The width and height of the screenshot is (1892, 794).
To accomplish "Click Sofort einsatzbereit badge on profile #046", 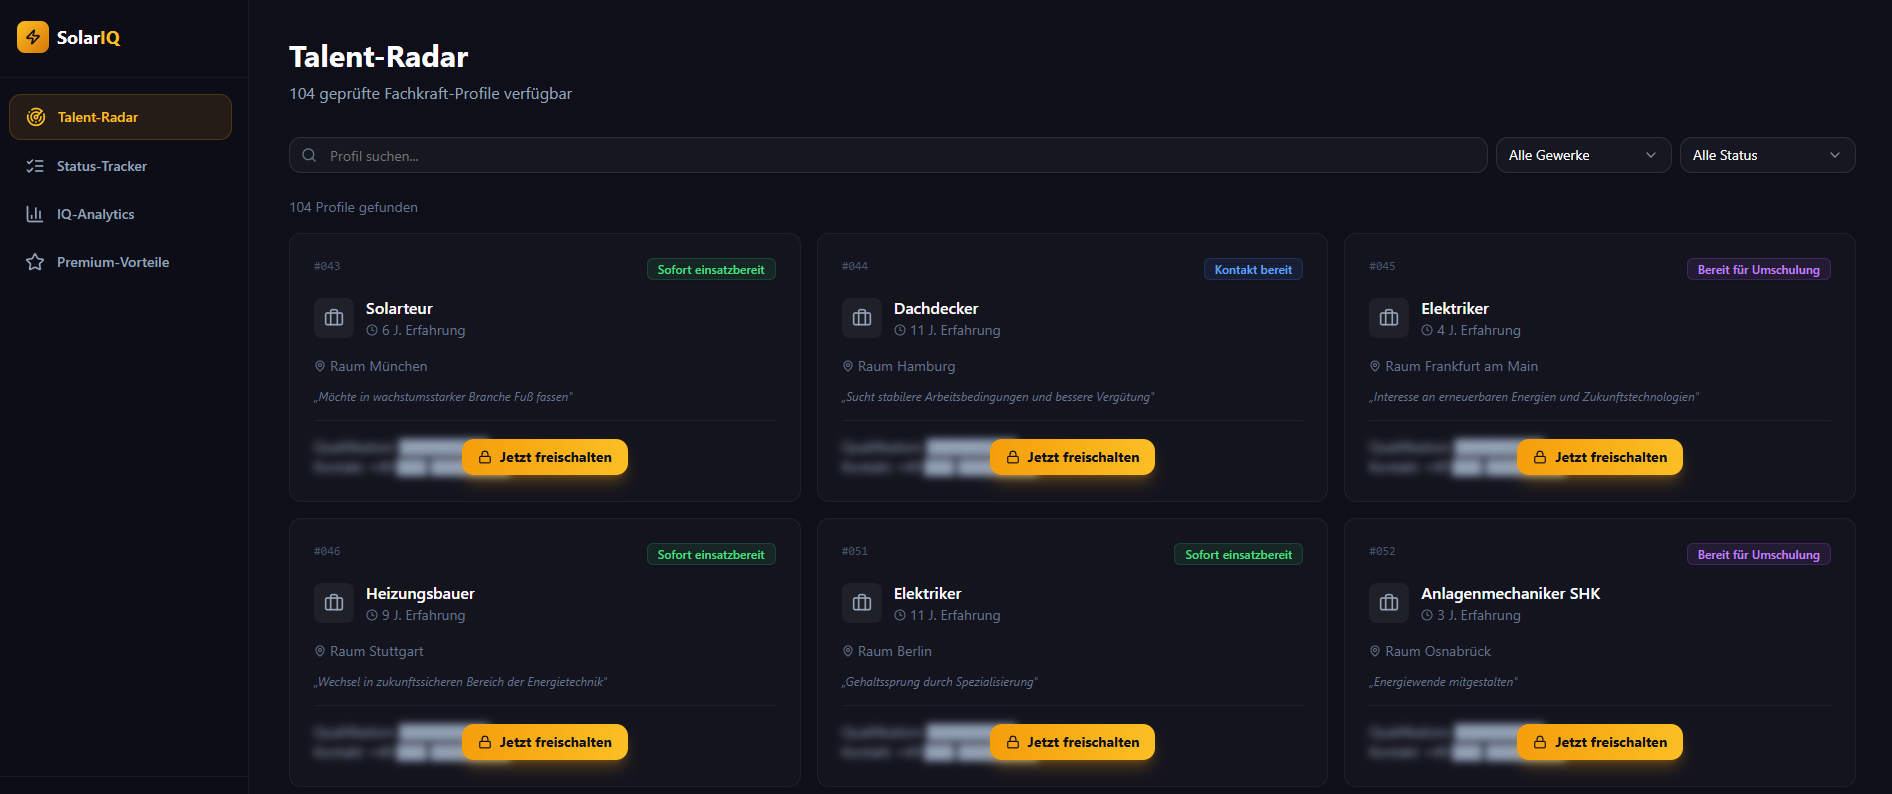I will (711, 555).
